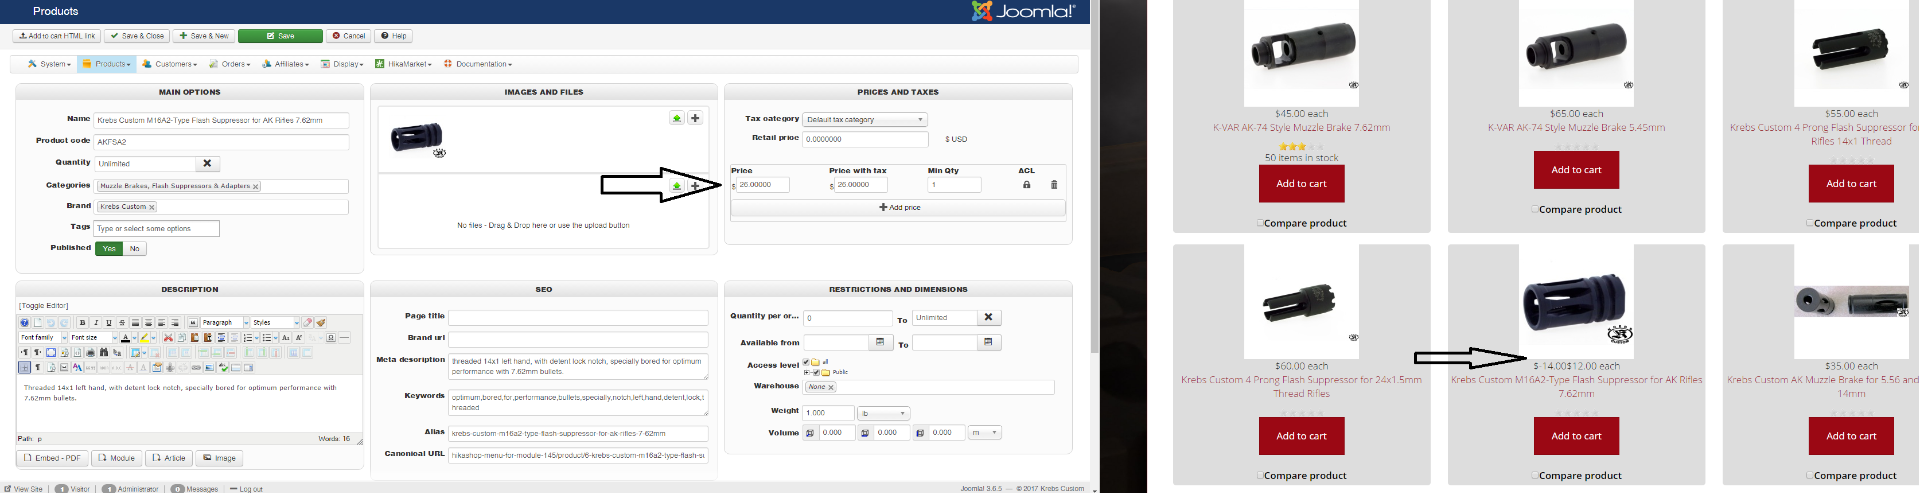The height and width of the screenshot is (493, 1919).
Task: Toggle Underline formatting in editor
Action: point(109,323)
